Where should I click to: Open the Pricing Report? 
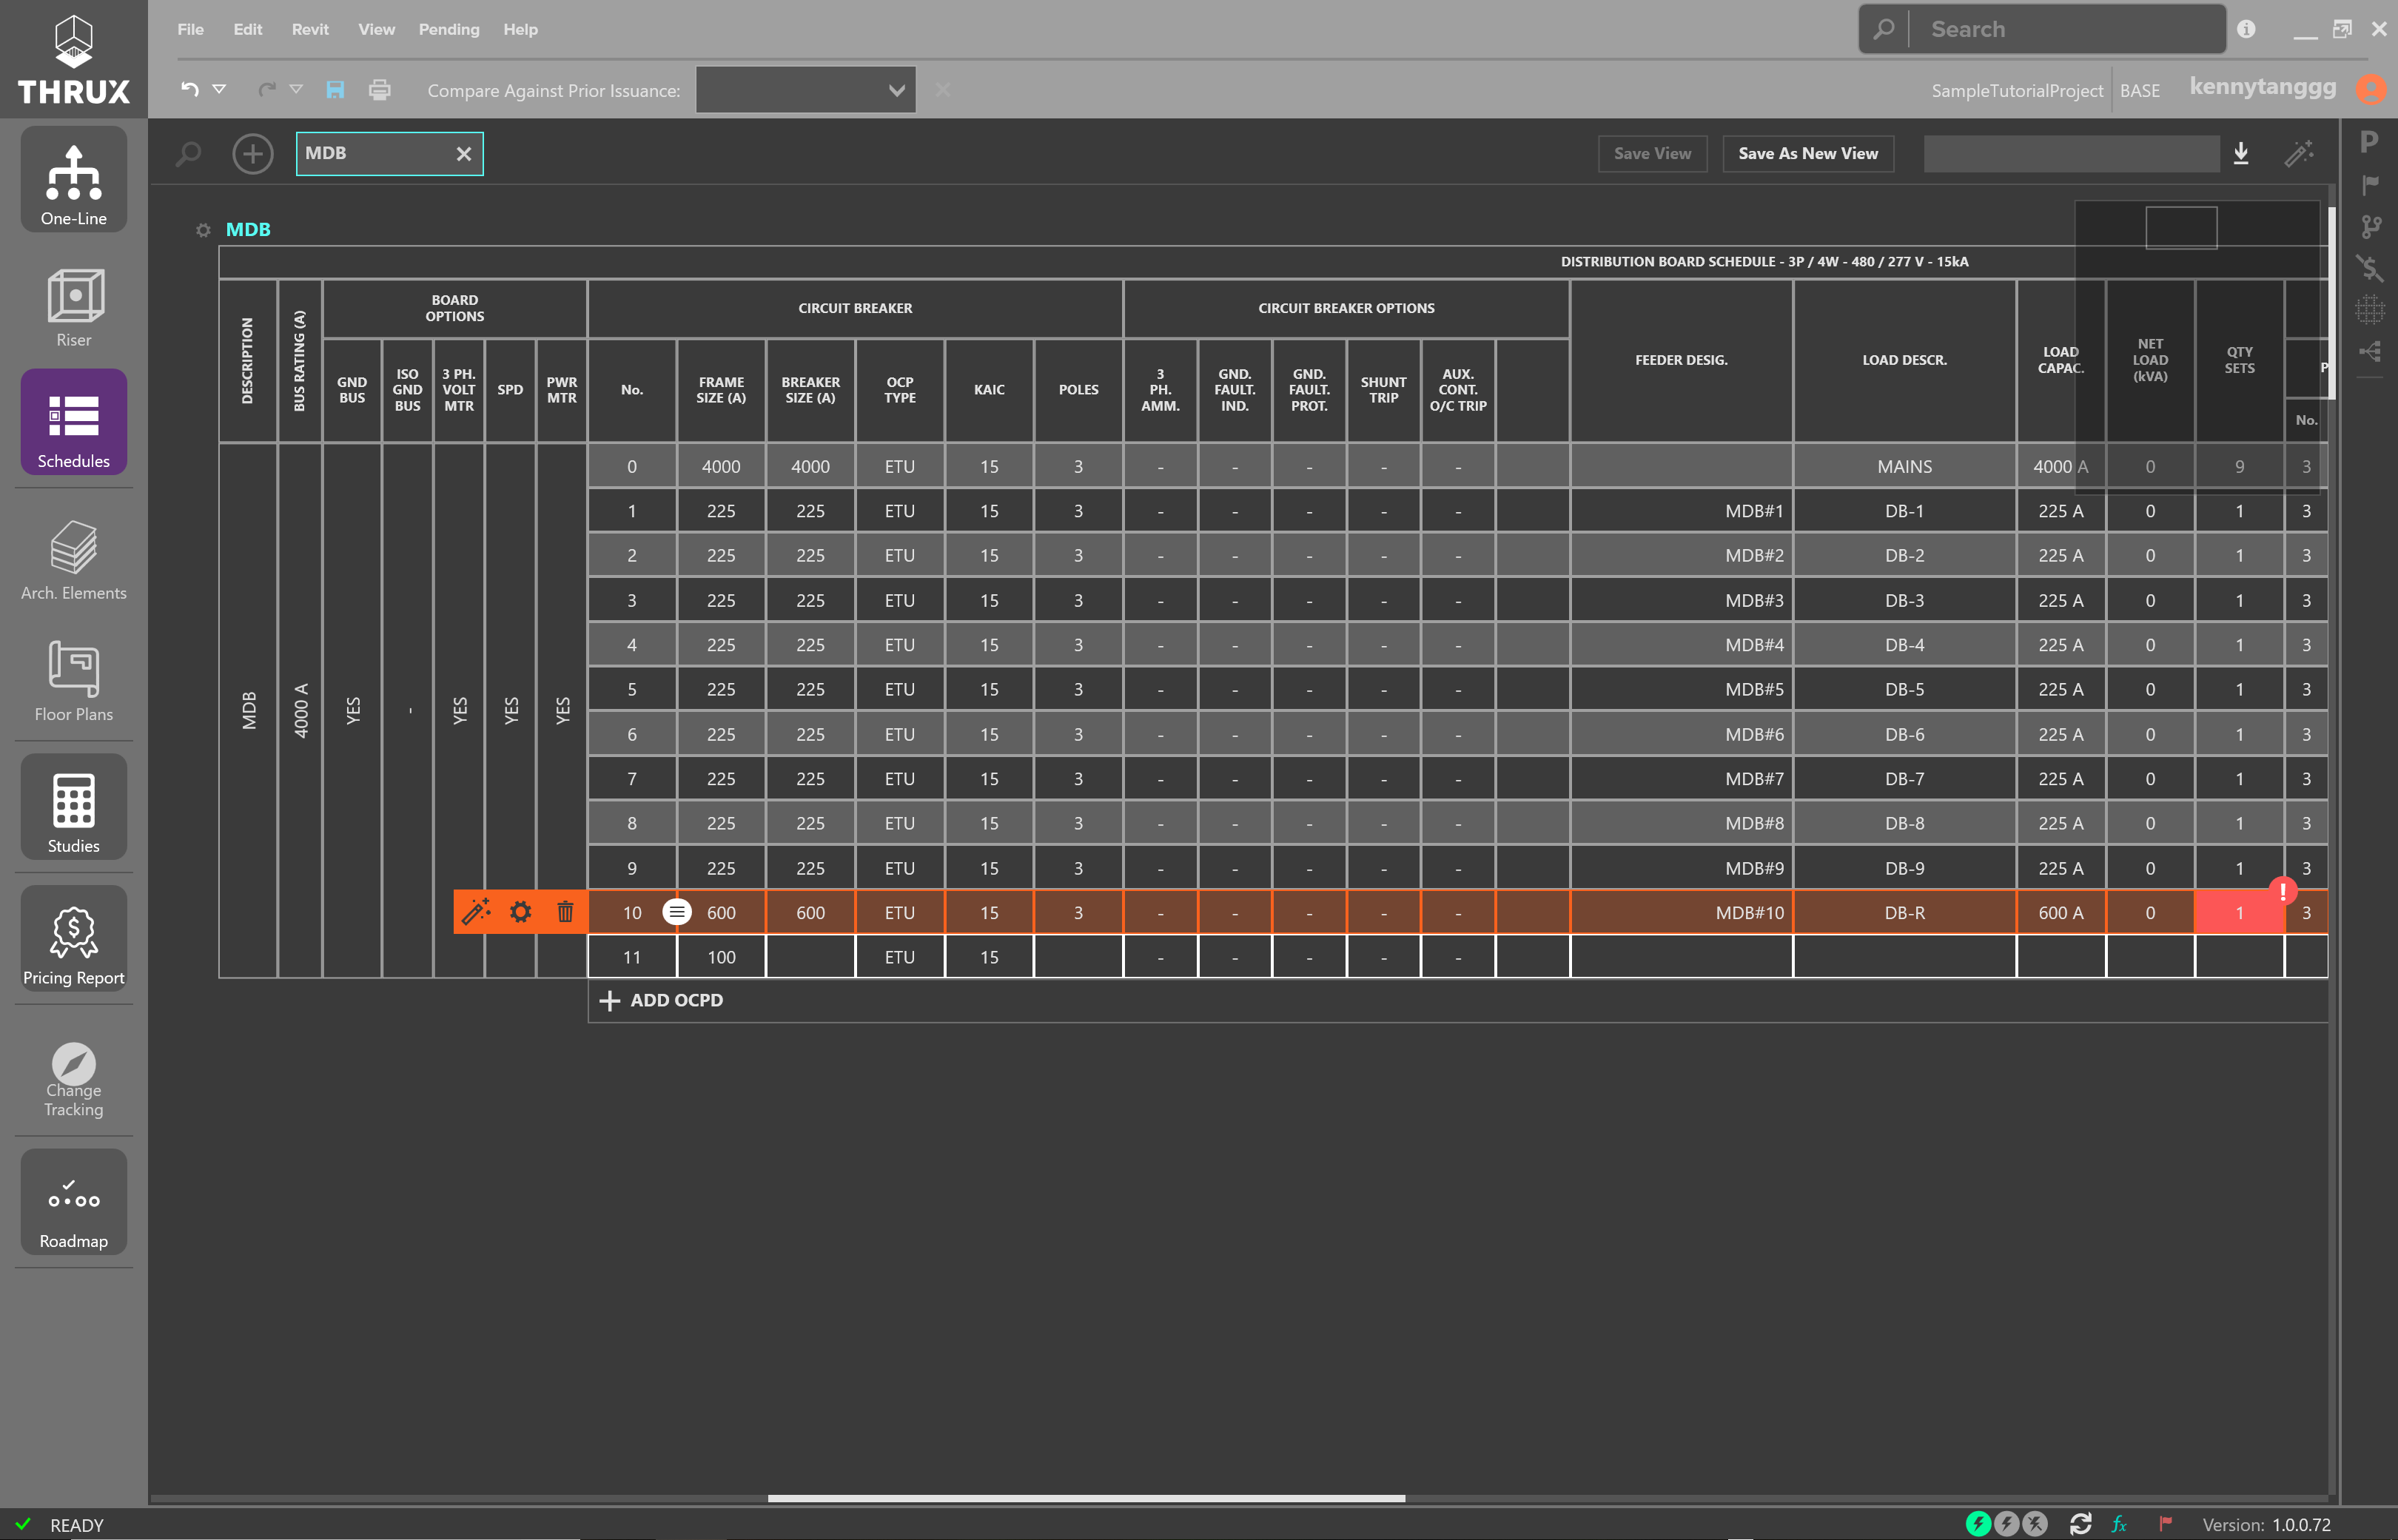(x=73, y=939)
